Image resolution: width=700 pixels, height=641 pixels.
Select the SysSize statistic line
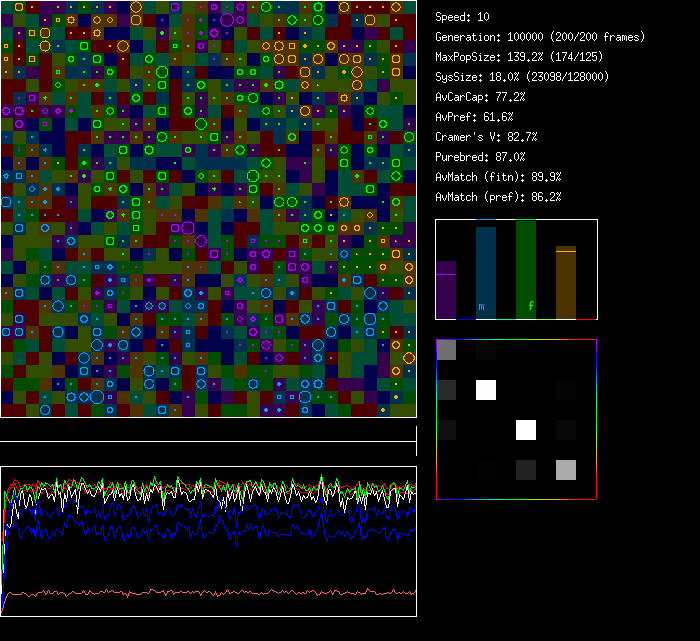click(522, 77)
